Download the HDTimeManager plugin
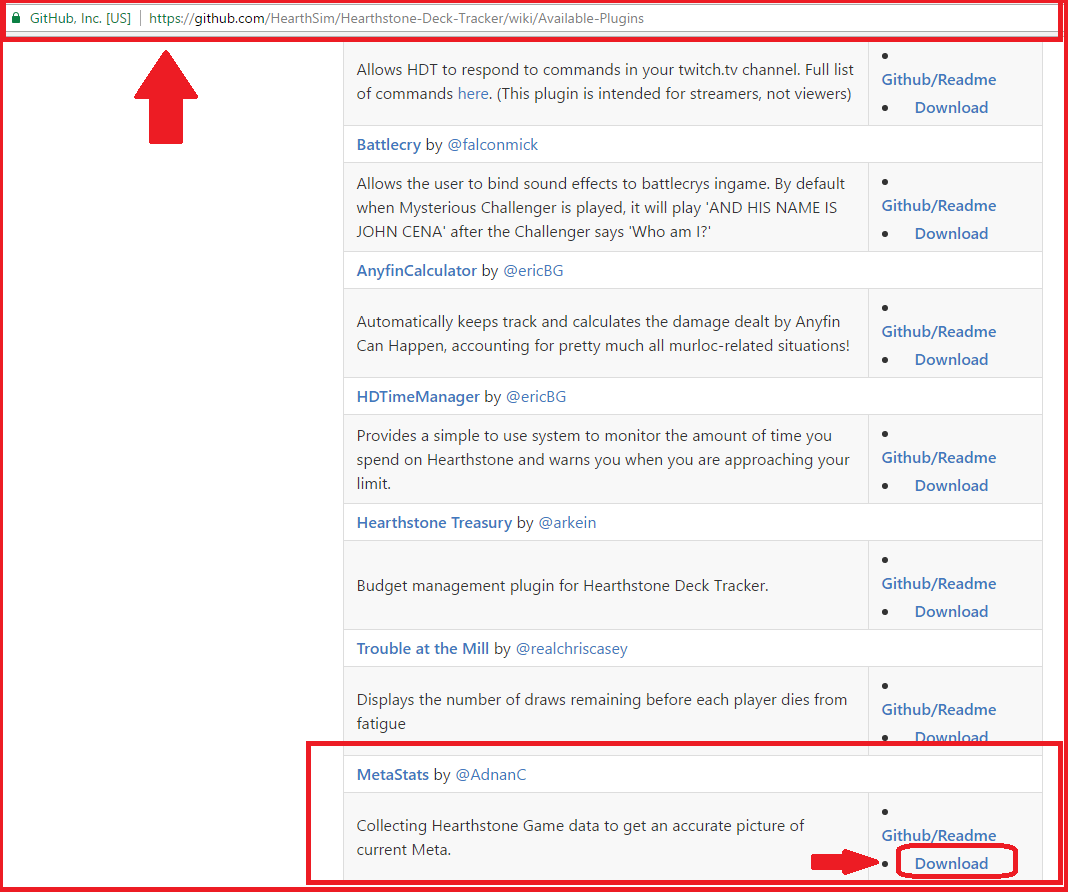This screenshot has height=892, width=1068. point(951,485)
